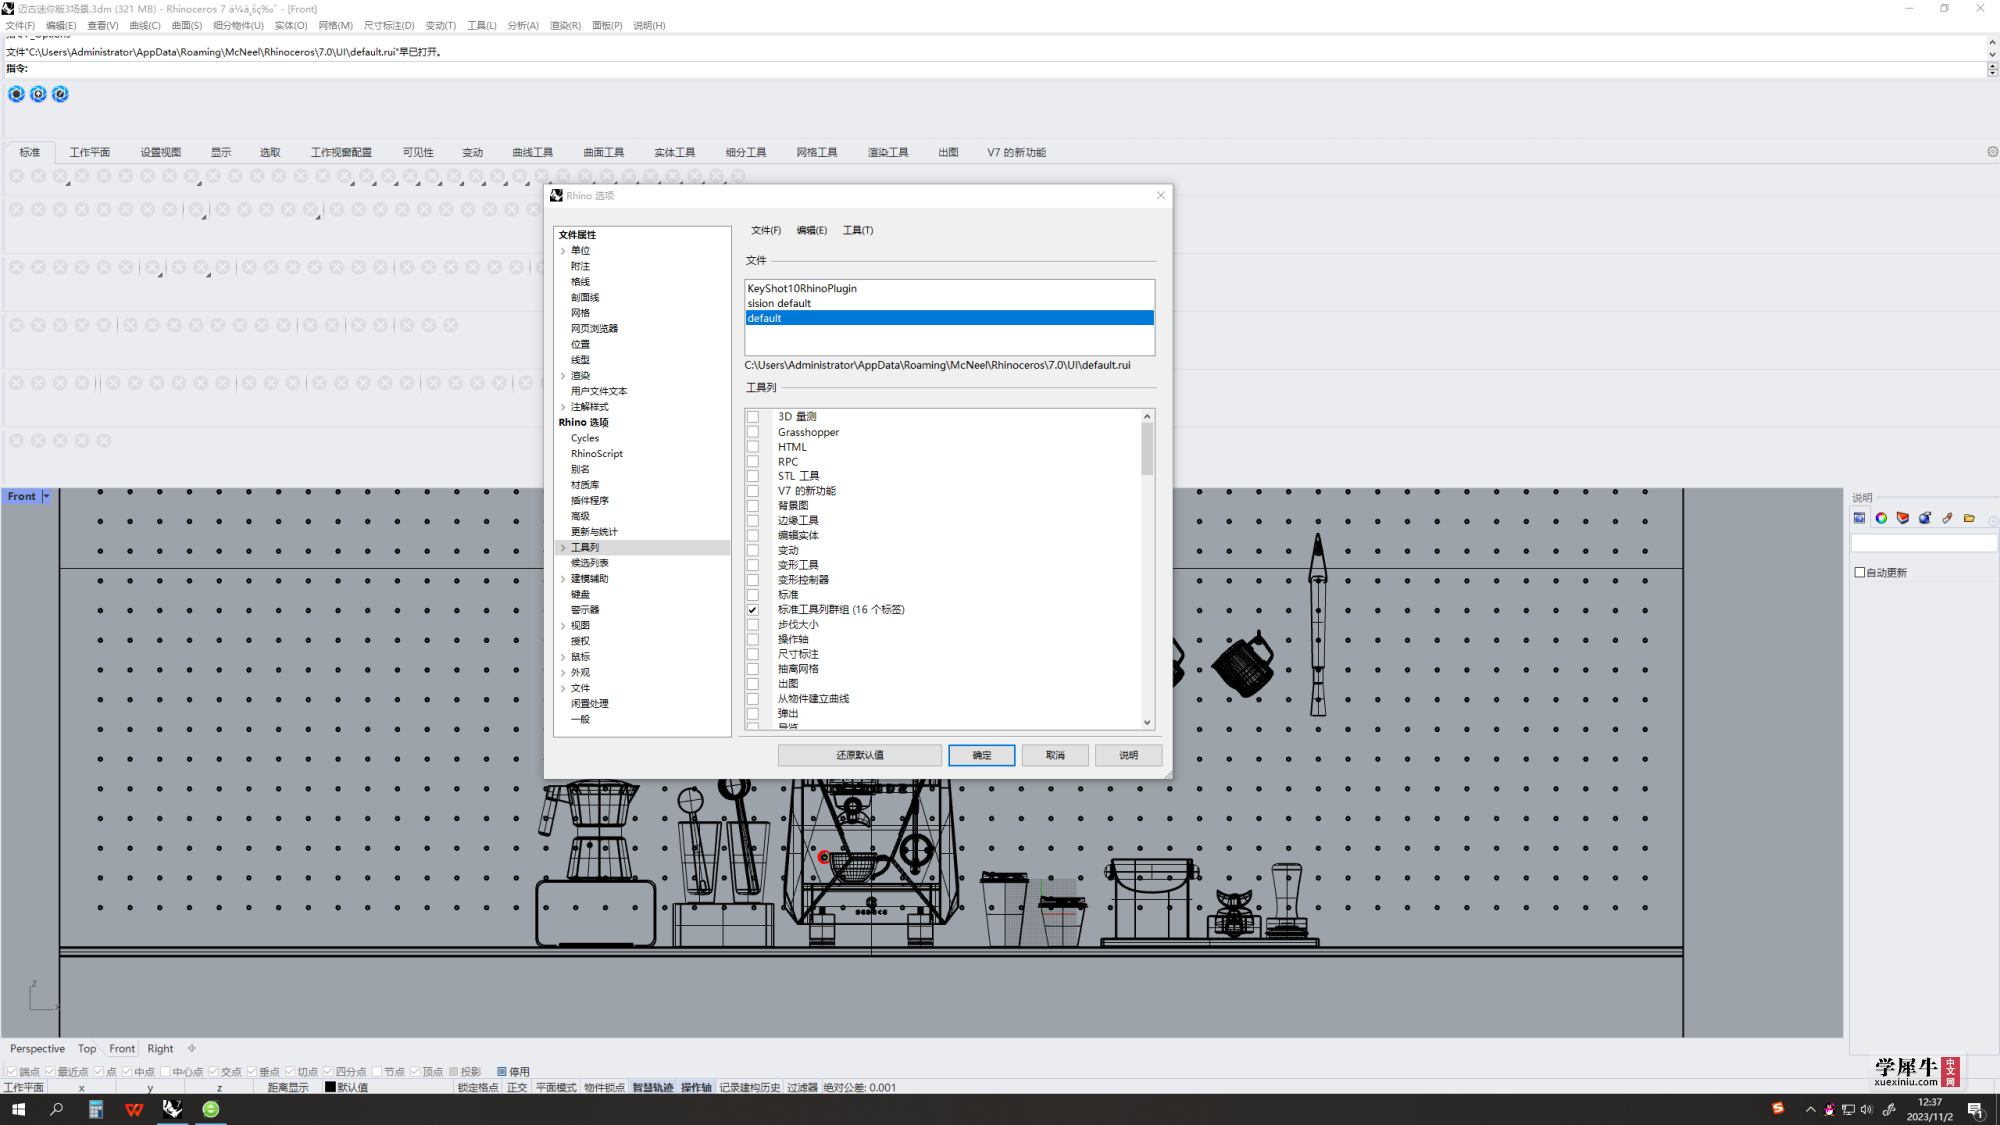Open the layers tab icon in the right panel
Image resolution: width=2000 pixels, height=1125 pixels.
1903,518
